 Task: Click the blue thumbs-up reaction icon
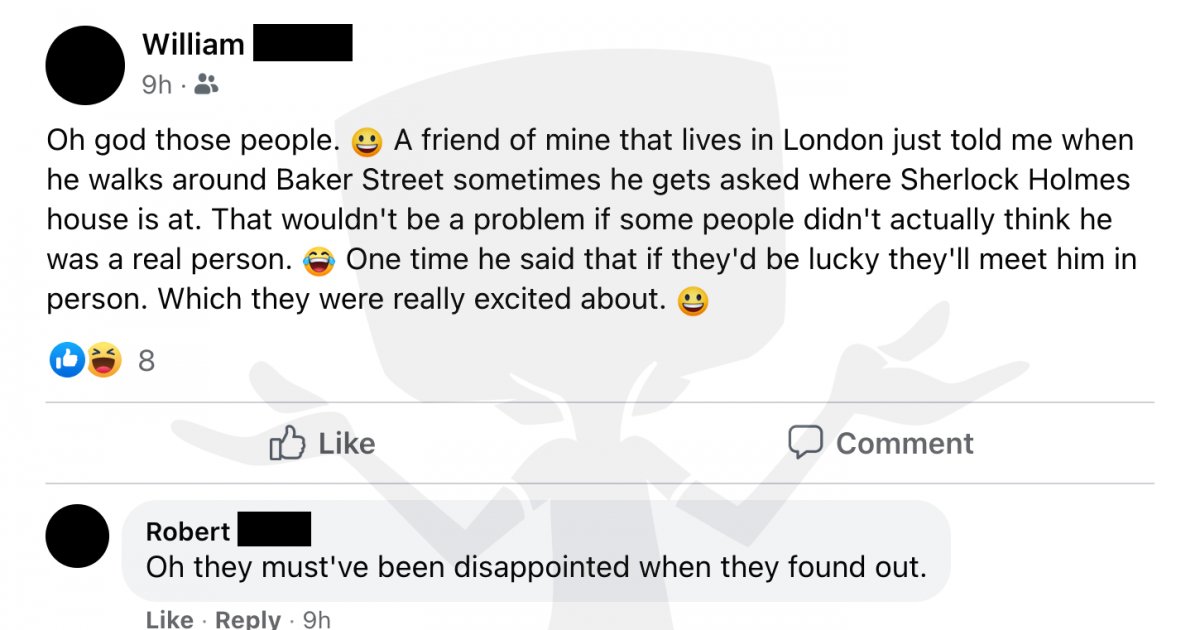pyautogui.click(x=67, y=360)
